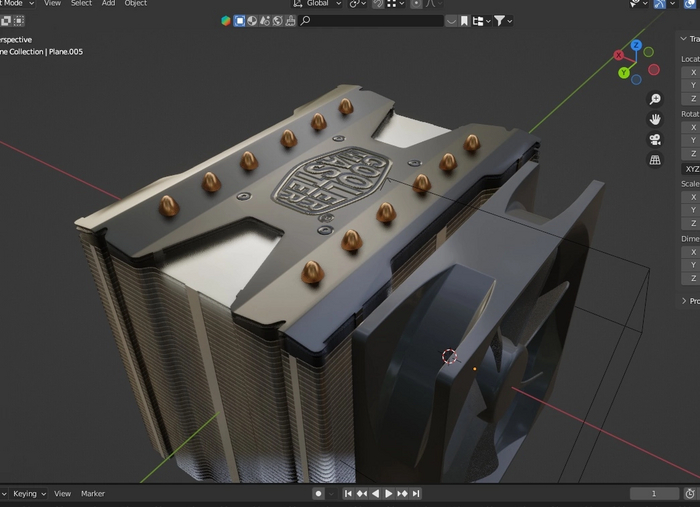Jump to the last frame endpoint
This screenshot has height=507, width=700.
point(416,494)
